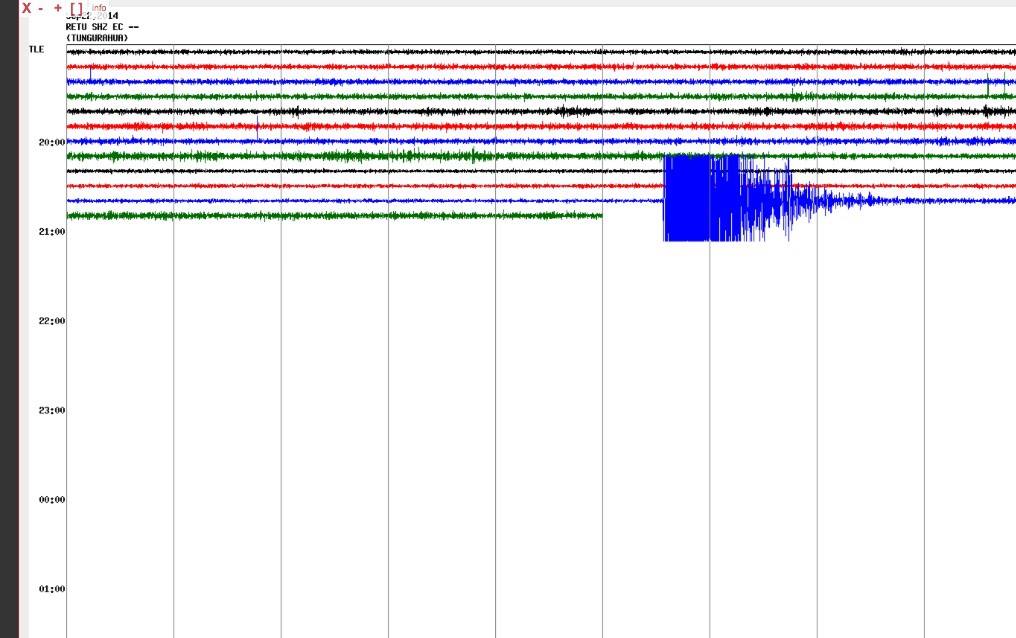Select the 00:00 time marker
Screen dimensions: 1016x638
pos(52,500)
